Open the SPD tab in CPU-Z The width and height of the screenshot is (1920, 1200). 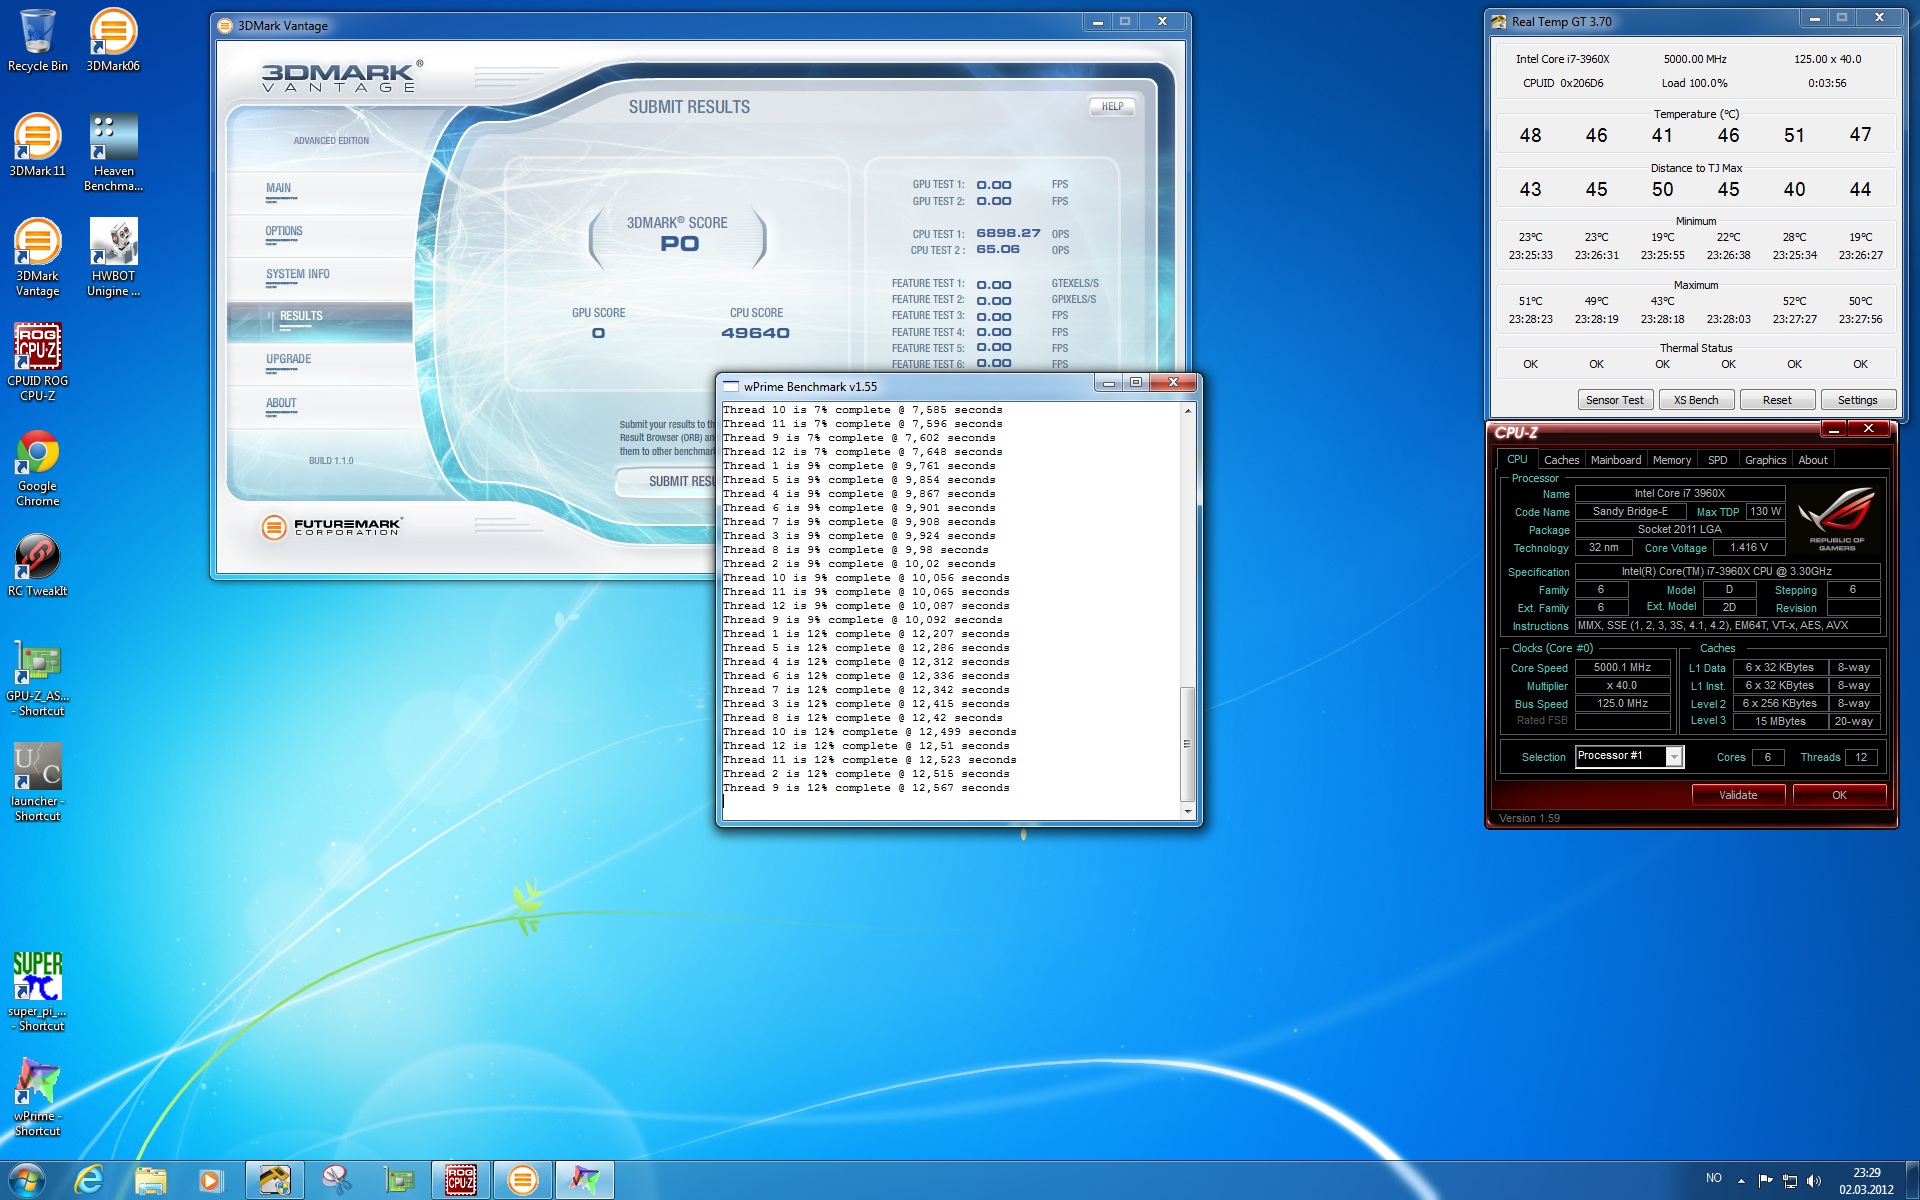click(1717, 460)
